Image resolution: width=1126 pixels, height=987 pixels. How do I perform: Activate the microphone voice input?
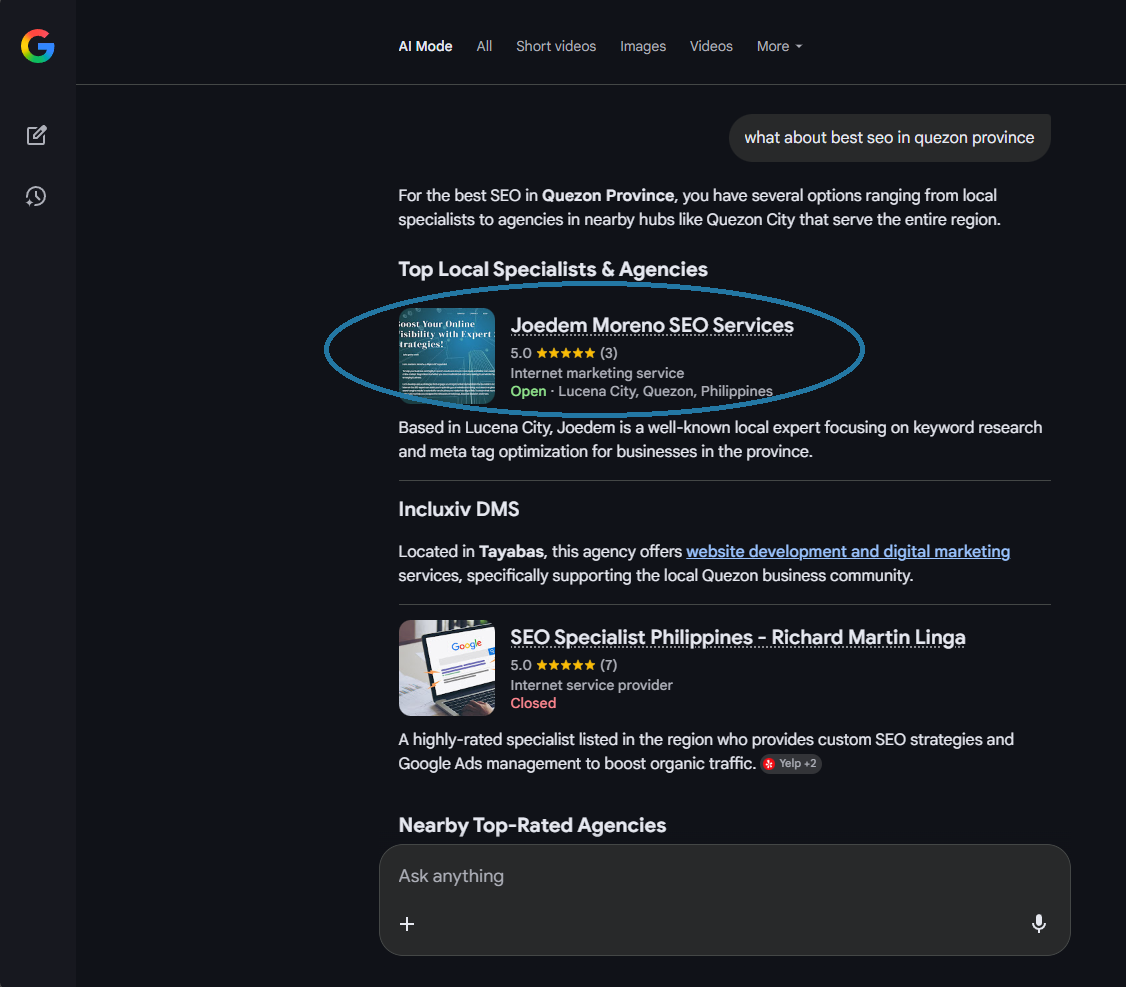1038,924
